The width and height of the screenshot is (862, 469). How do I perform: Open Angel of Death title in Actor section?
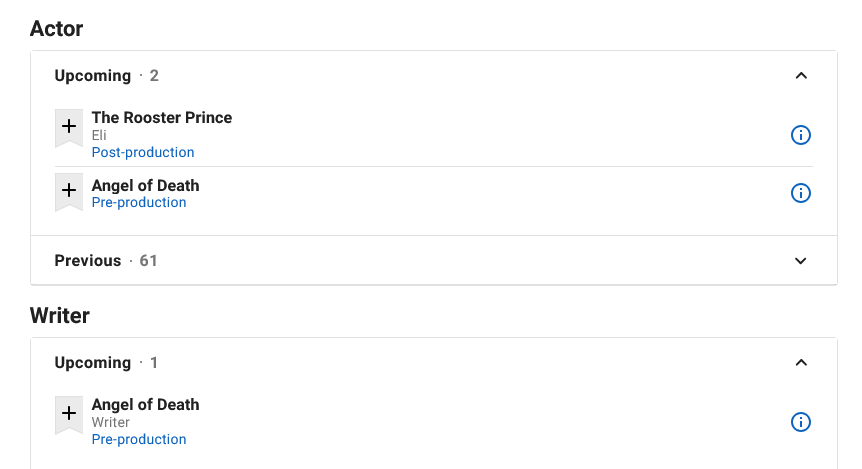[x=145, y=186]
